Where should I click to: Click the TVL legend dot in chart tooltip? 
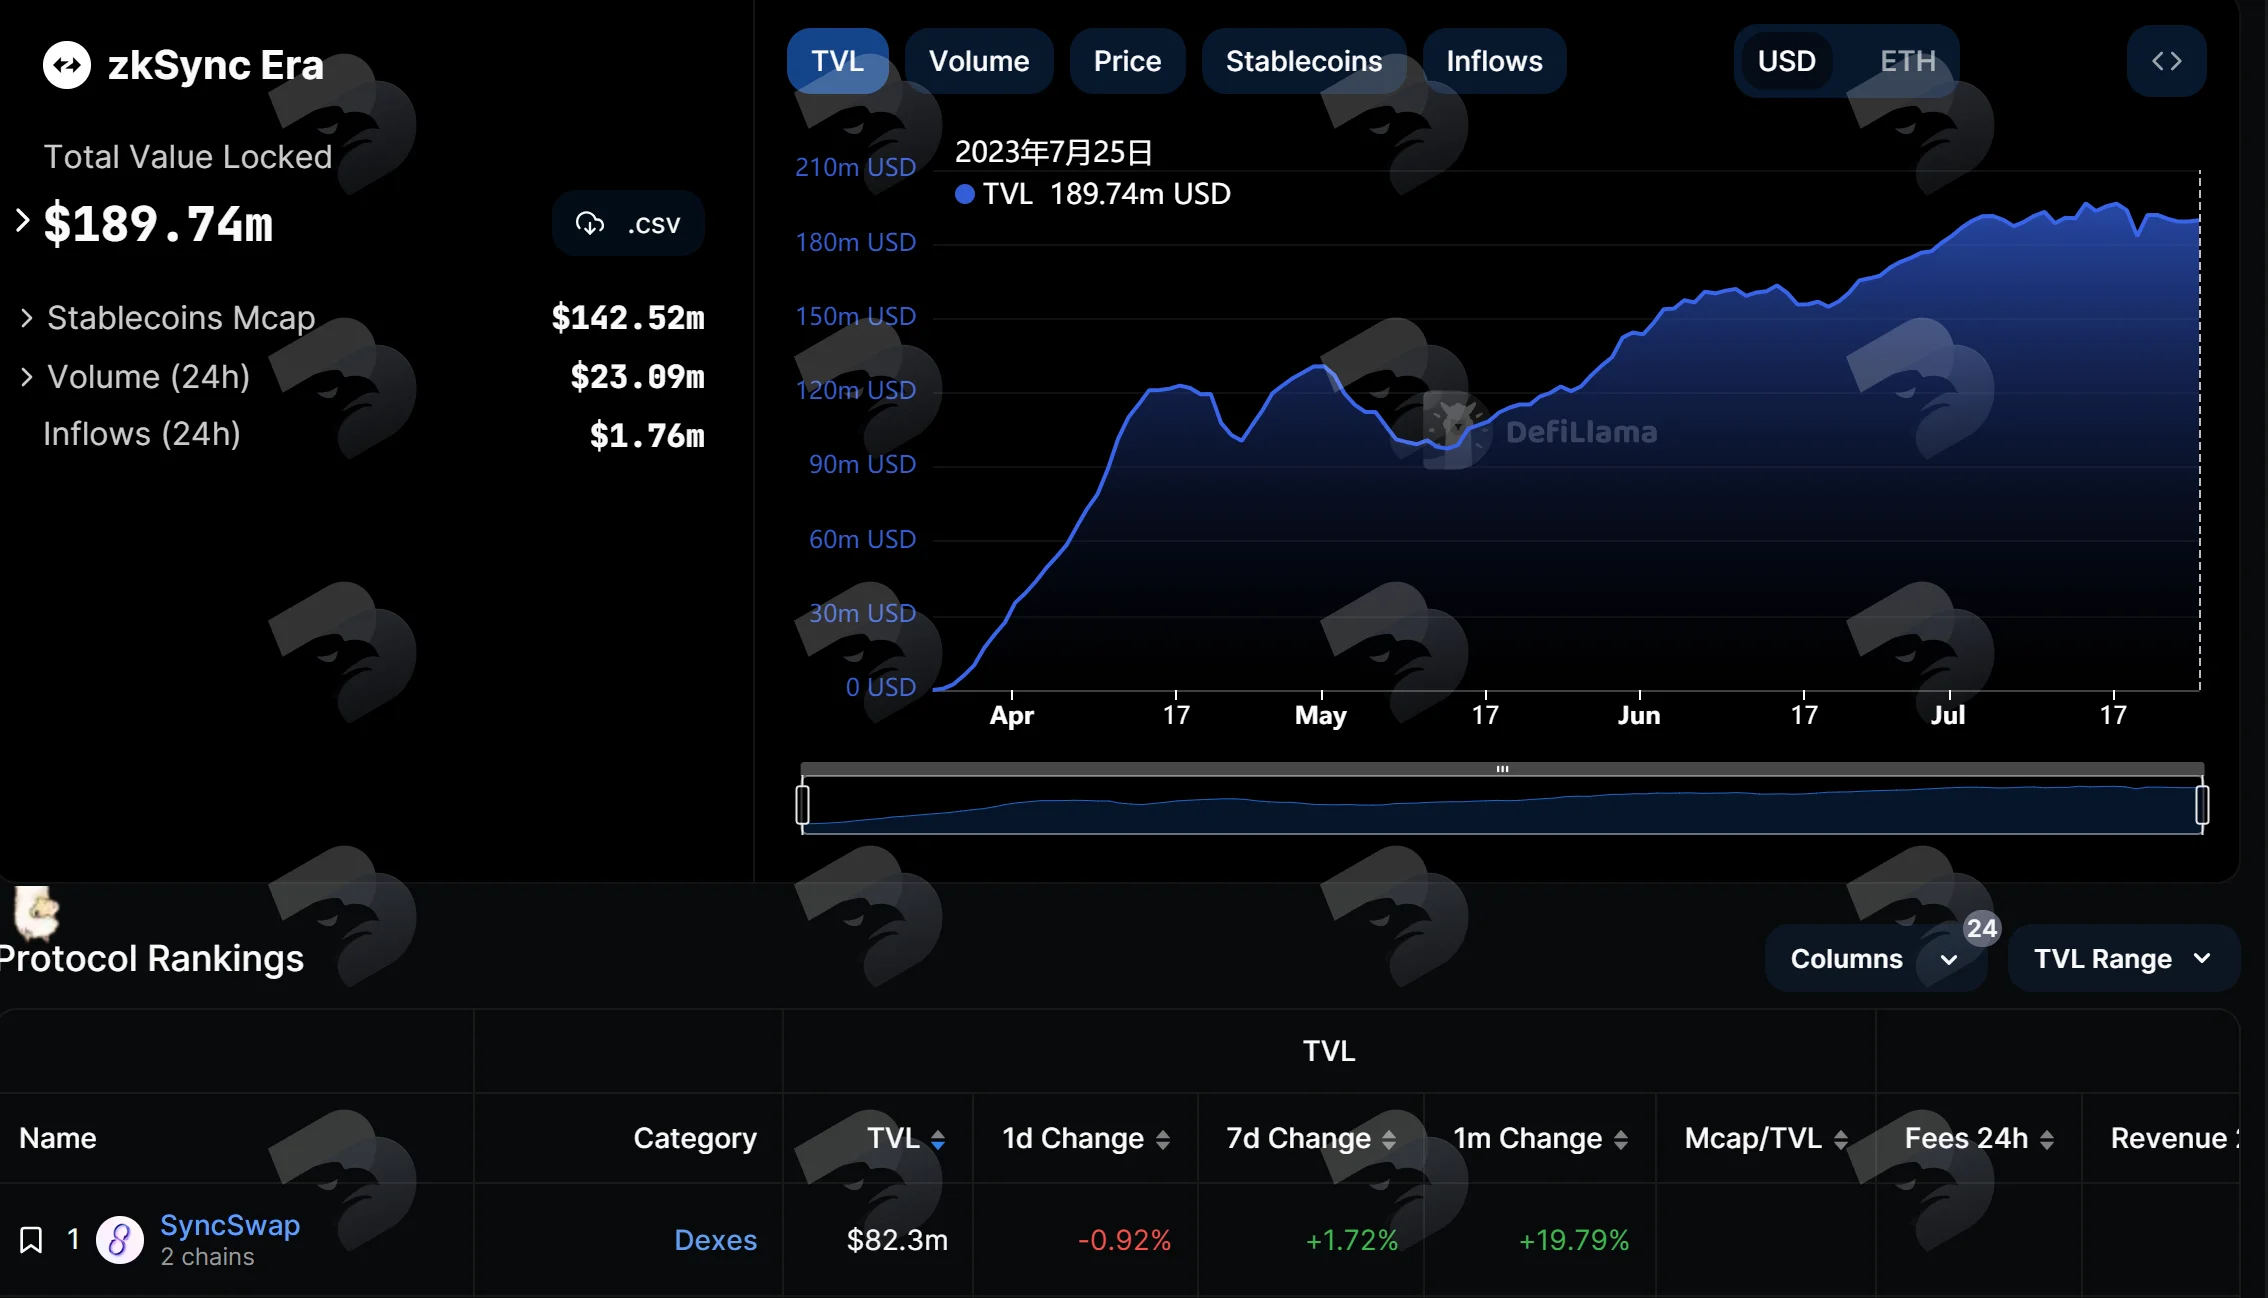pyautogui.click(x=964, y=194)
